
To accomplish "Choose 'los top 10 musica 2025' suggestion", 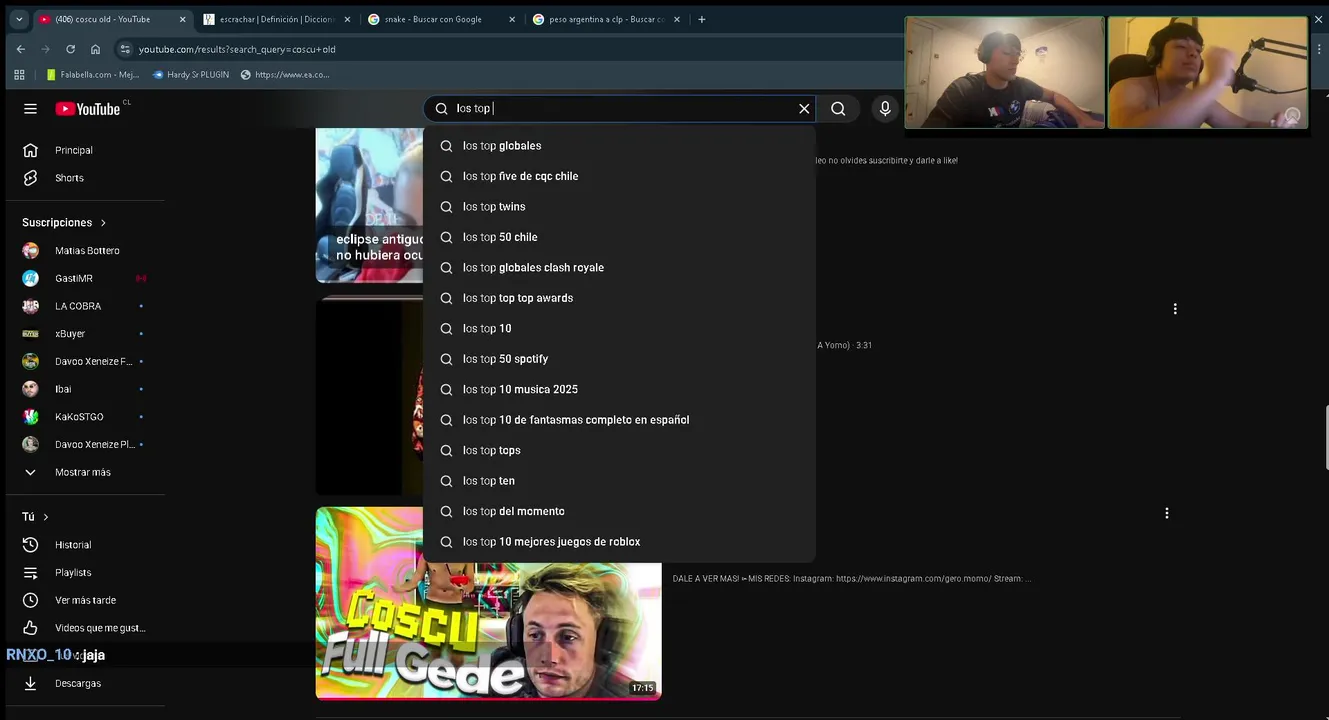I will pos(619,390).
